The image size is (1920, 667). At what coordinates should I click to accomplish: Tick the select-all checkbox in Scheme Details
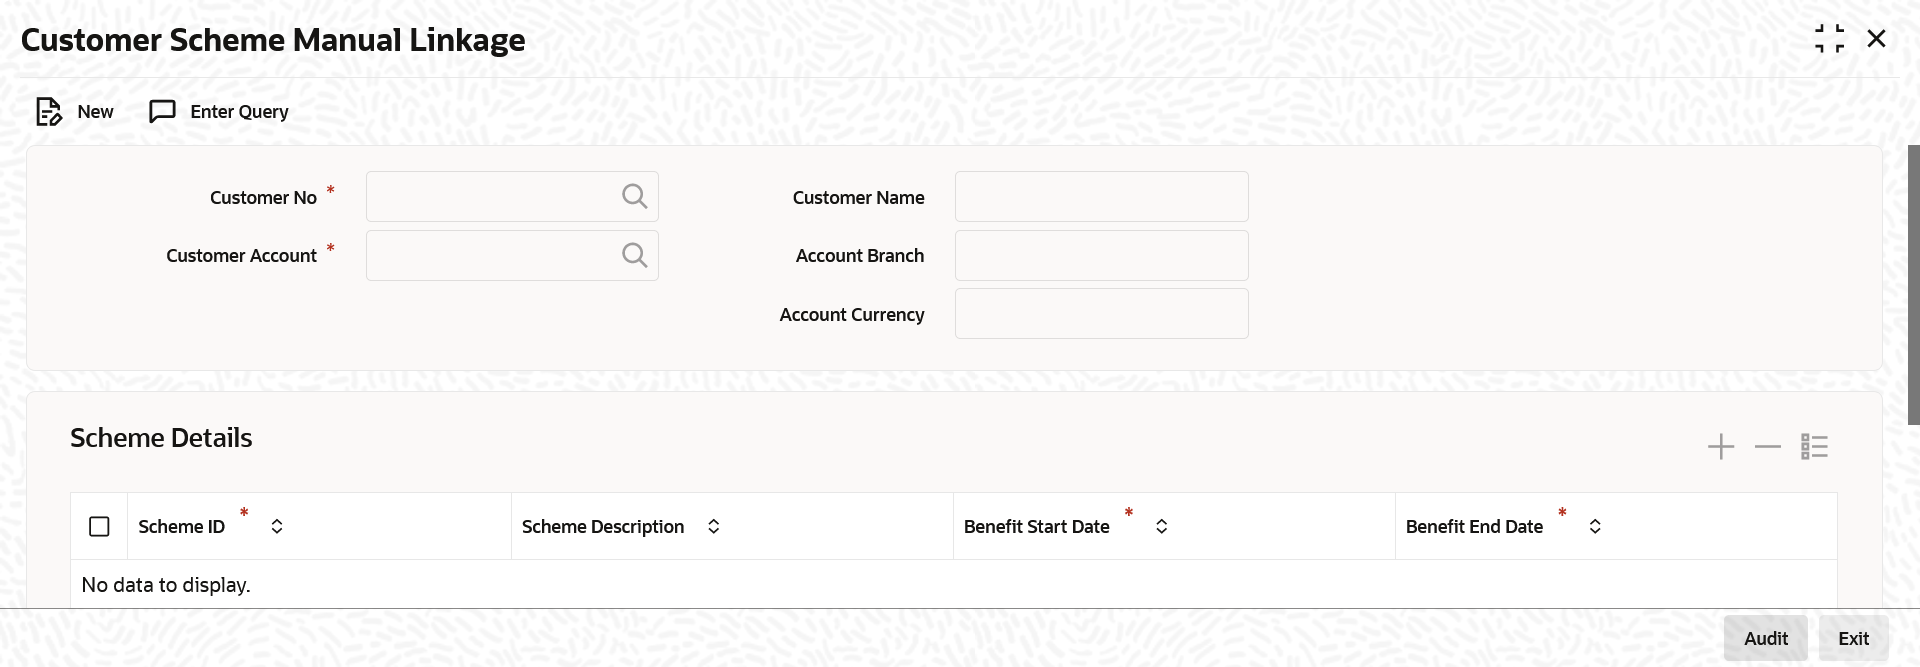(99, 526)
